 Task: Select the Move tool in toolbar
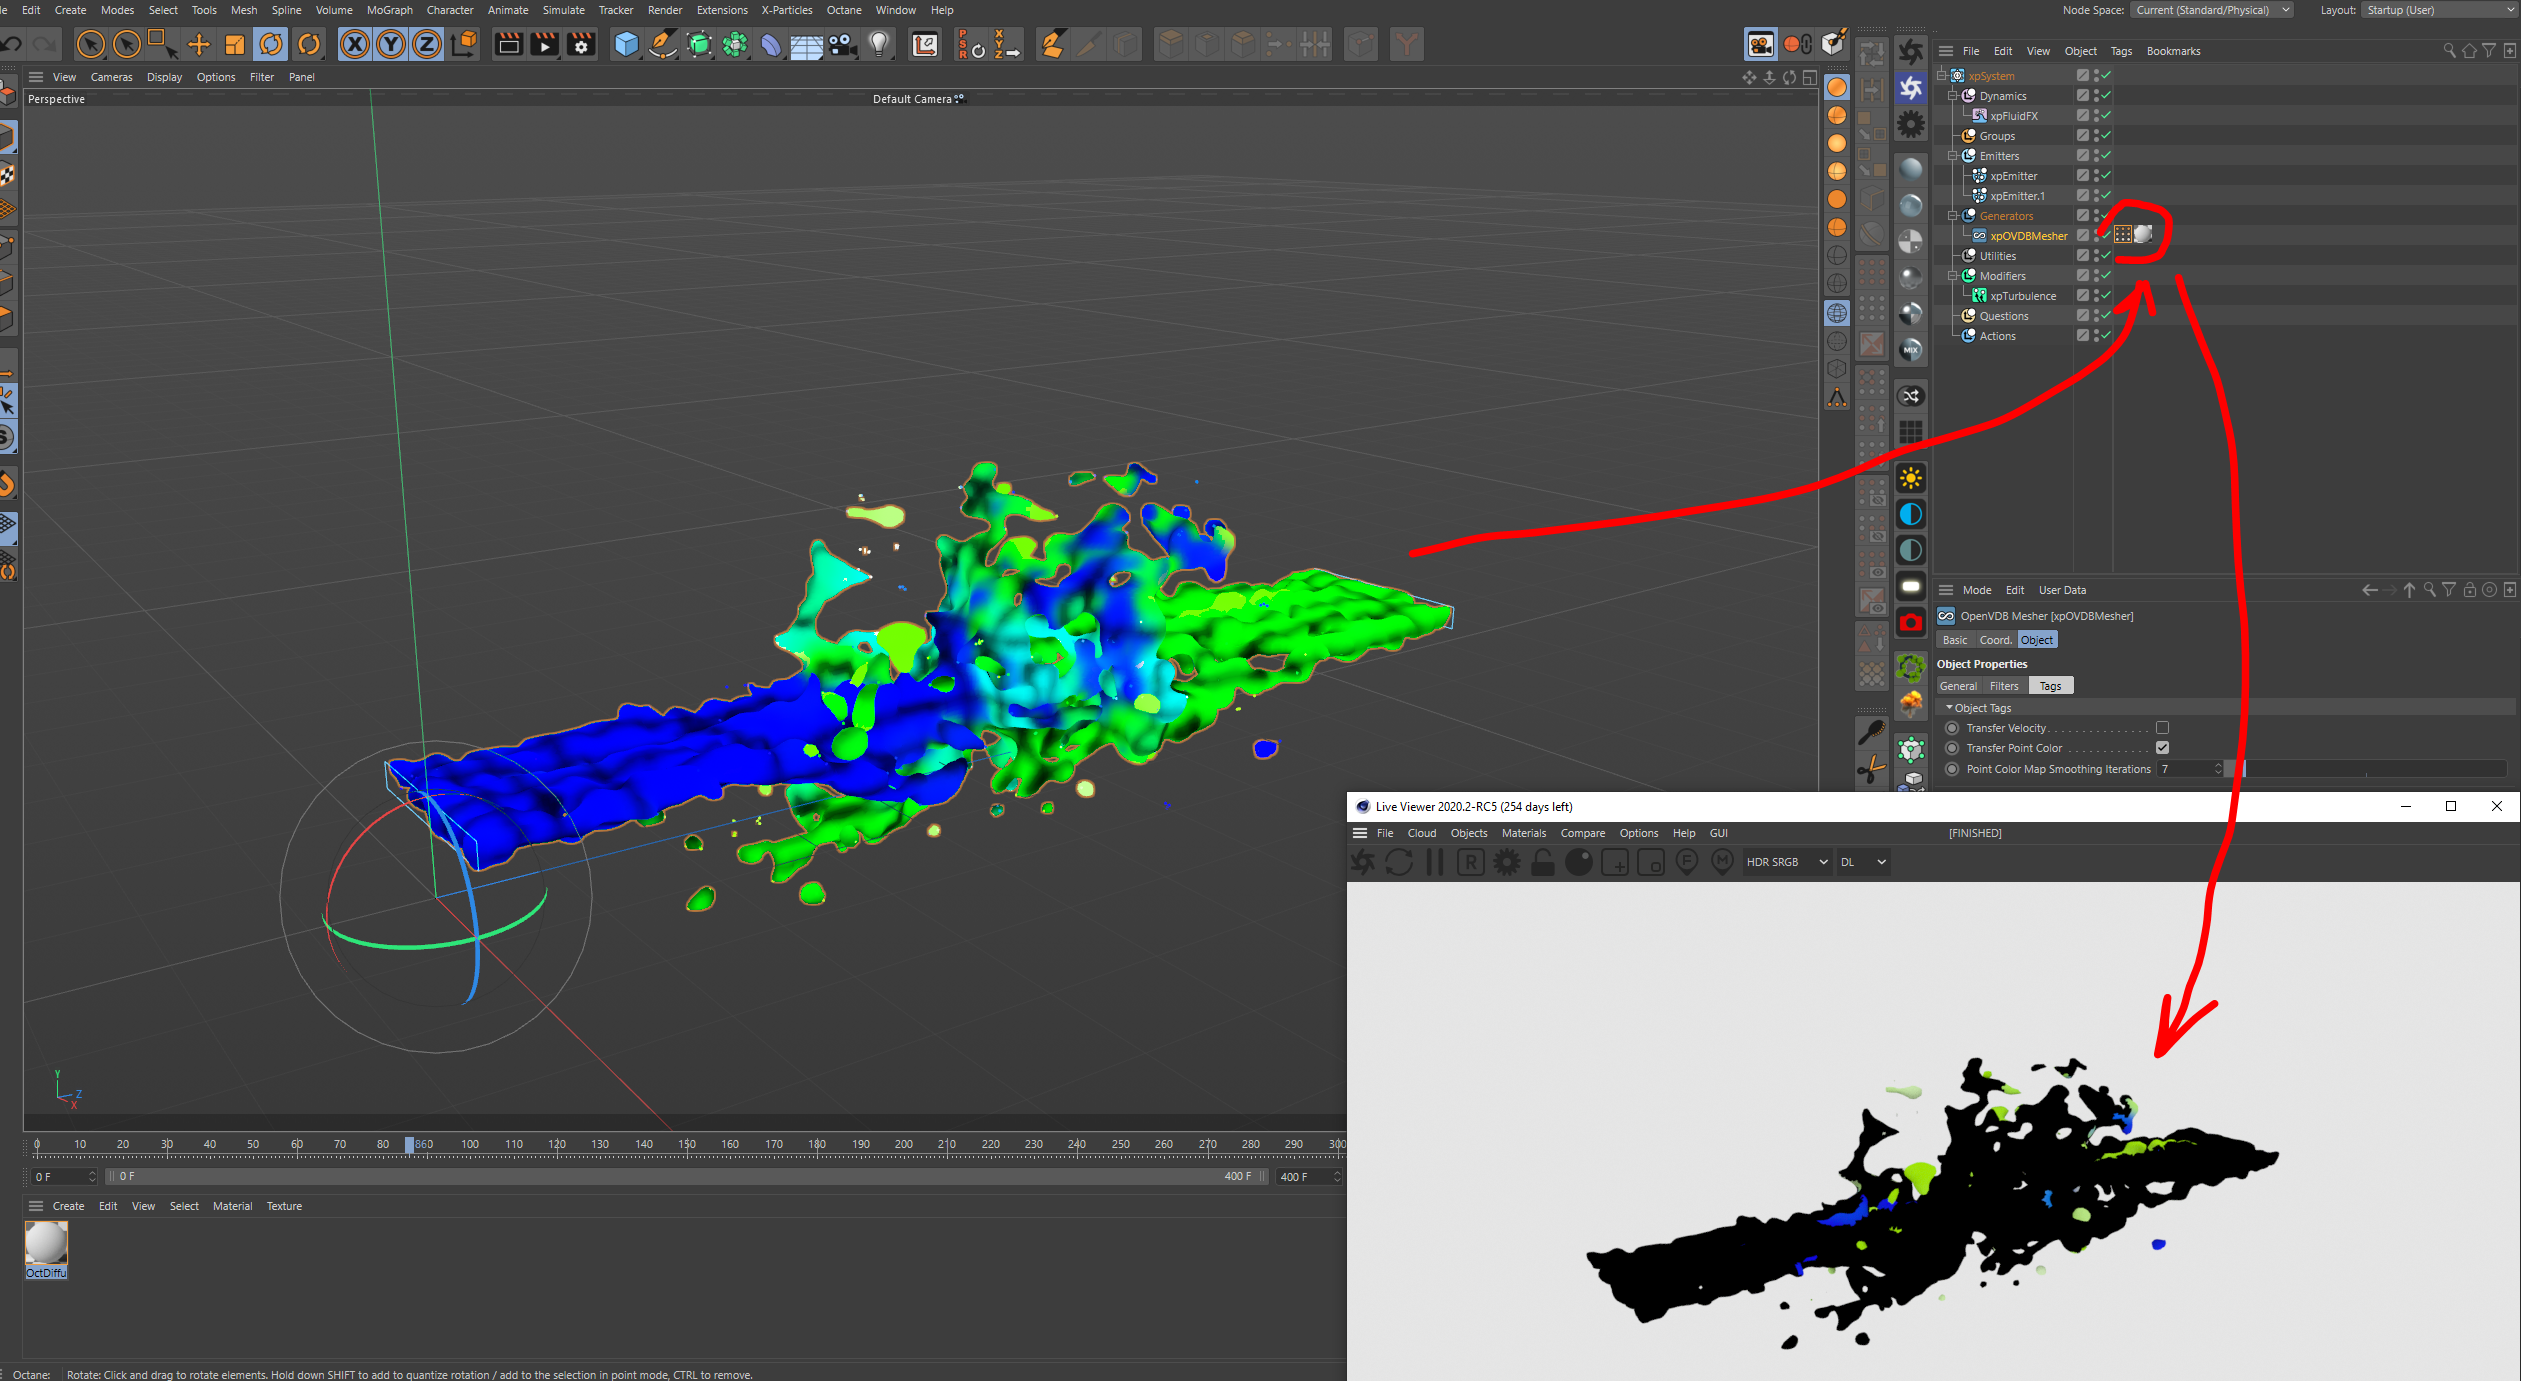point(198,44)
